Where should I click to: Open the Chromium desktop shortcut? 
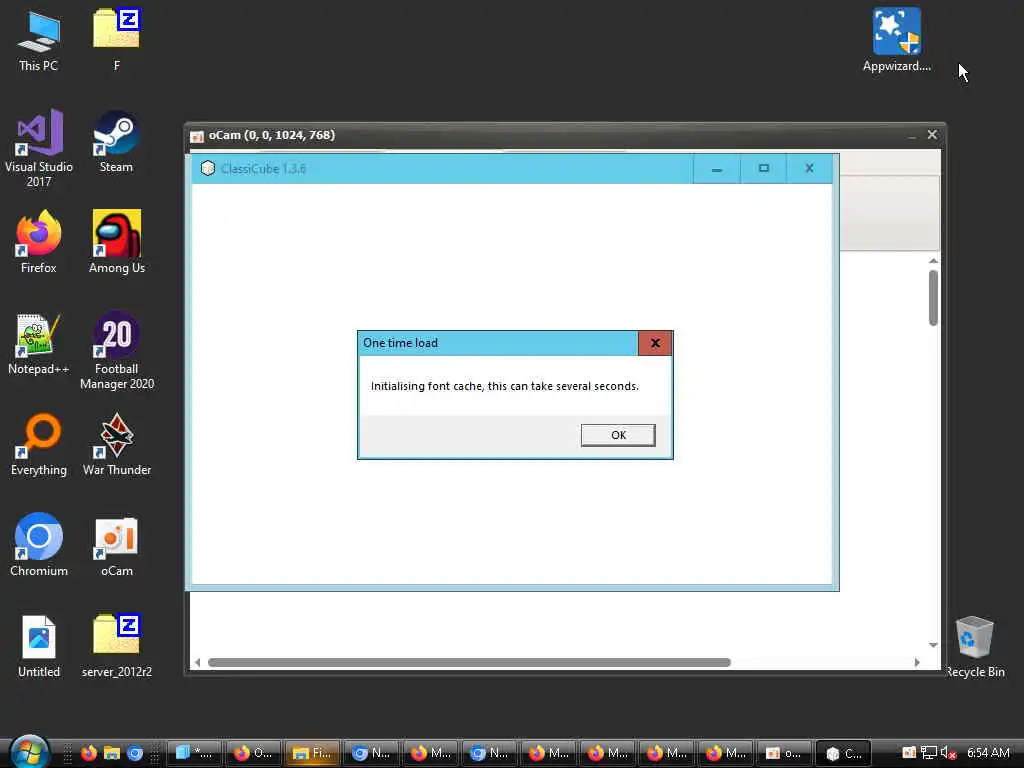pos(39,545)
